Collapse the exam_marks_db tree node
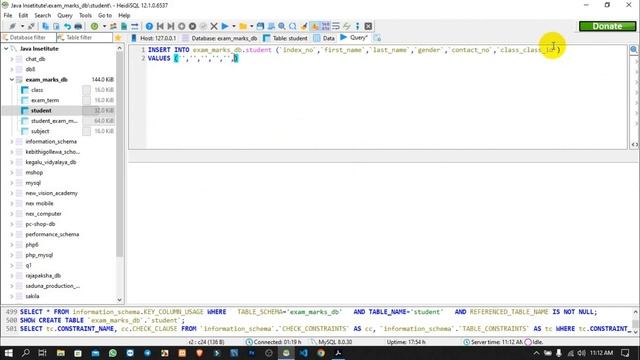Screen dimensions: 640x360 (x=12, y=80)
